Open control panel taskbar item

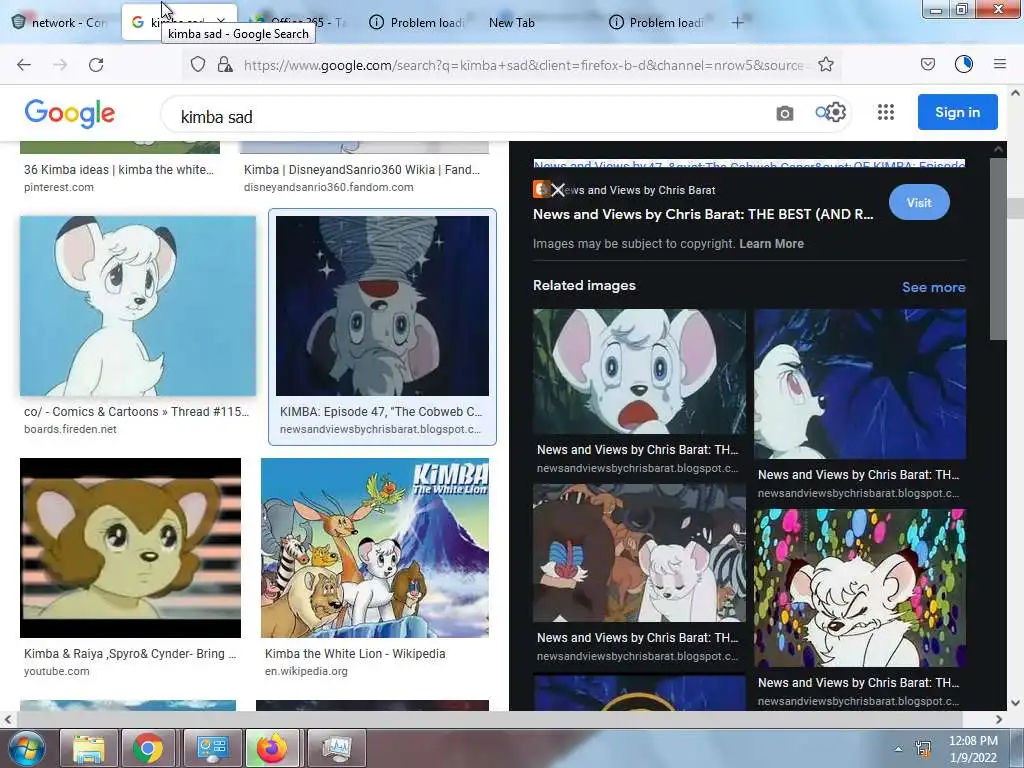tap(212, 748)
